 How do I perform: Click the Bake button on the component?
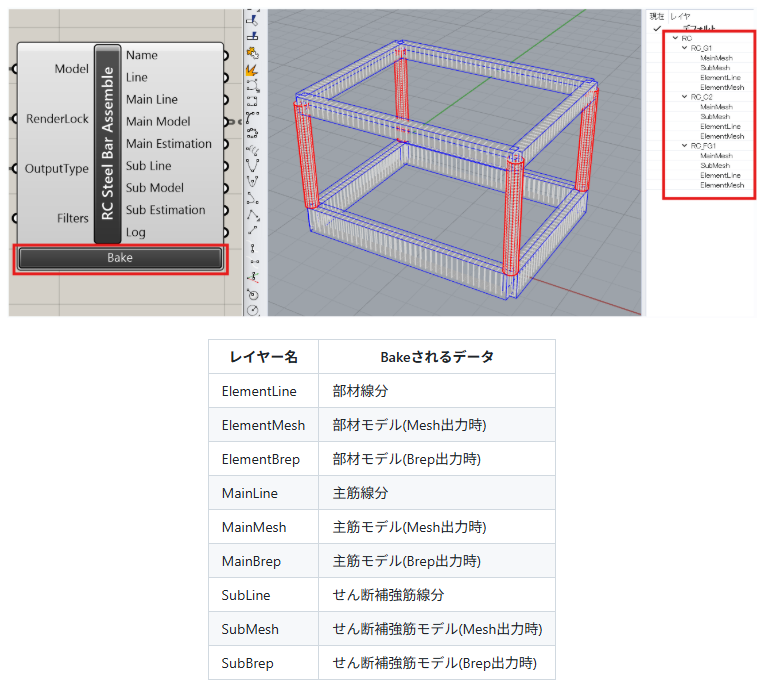click(x=120, y=258)
